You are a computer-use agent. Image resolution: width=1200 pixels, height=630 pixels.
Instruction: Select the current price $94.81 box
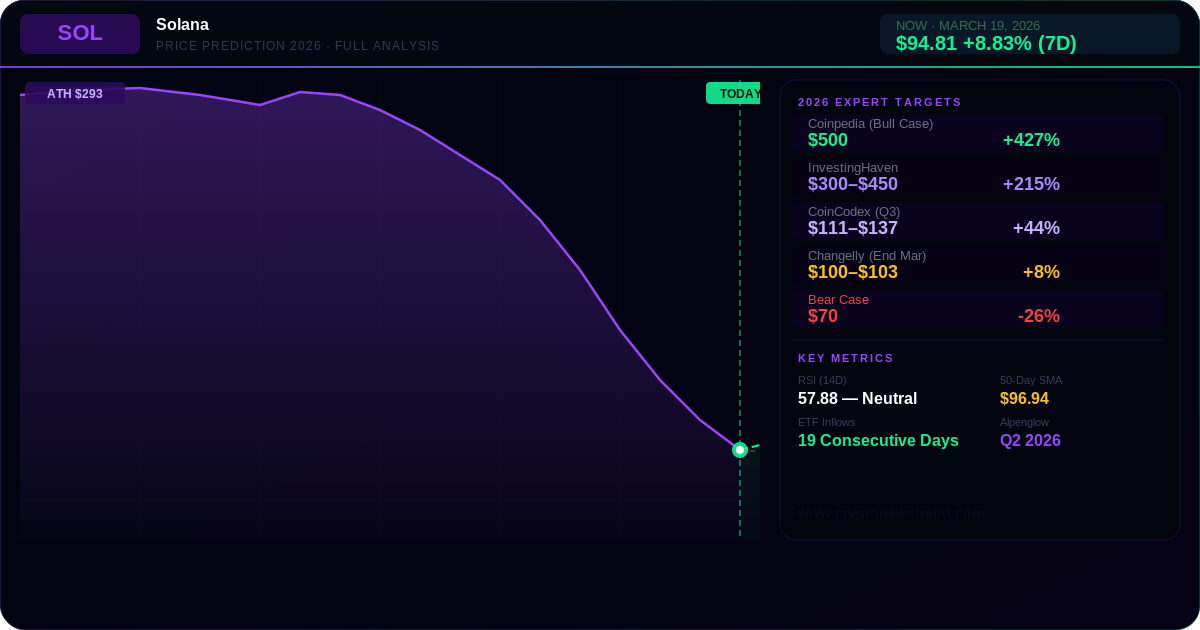click(1029, 34)
